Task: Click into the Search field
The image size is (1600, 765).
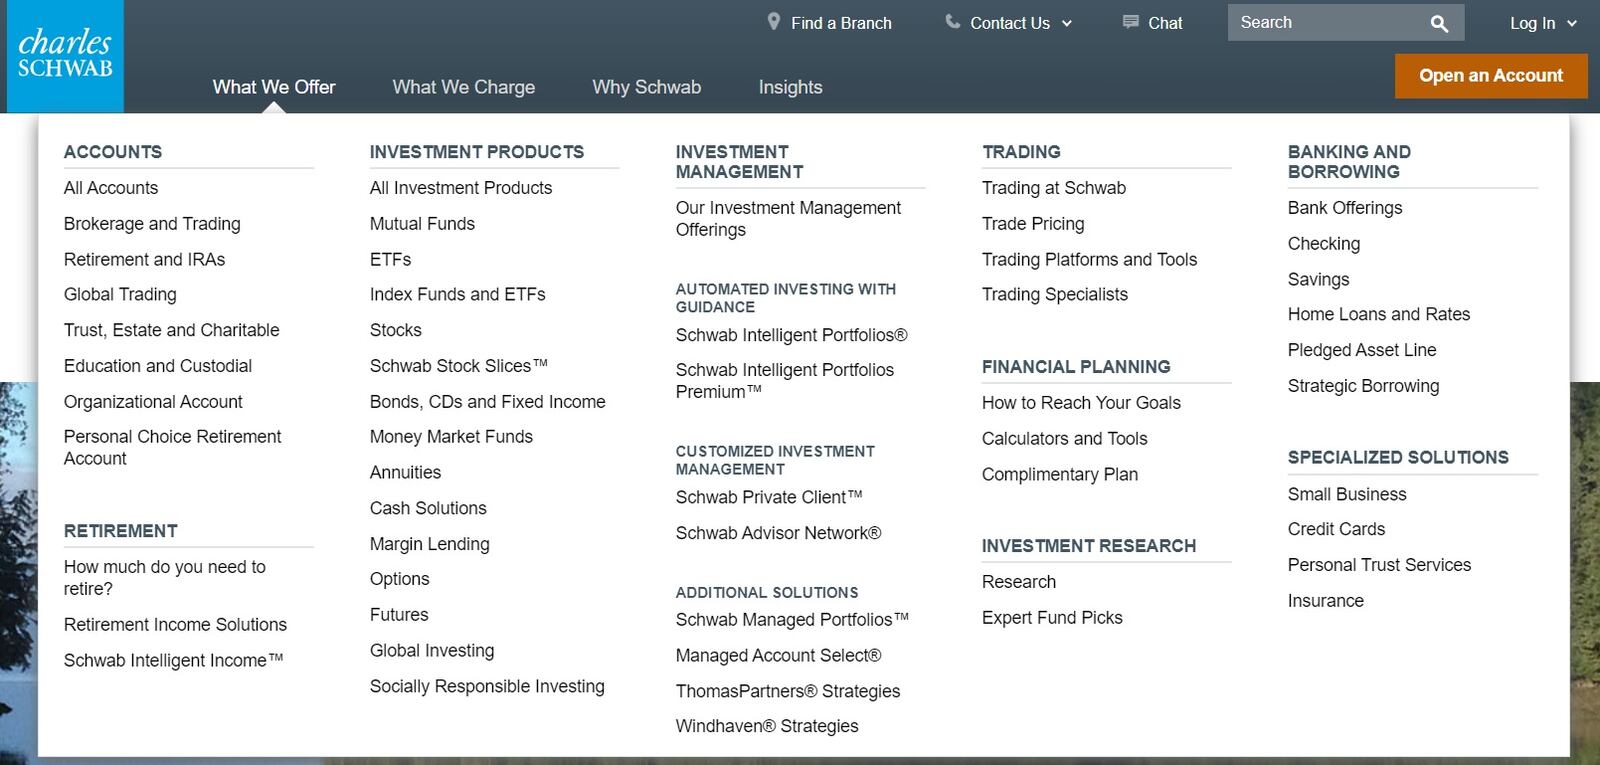Action: pos(1346,22)
